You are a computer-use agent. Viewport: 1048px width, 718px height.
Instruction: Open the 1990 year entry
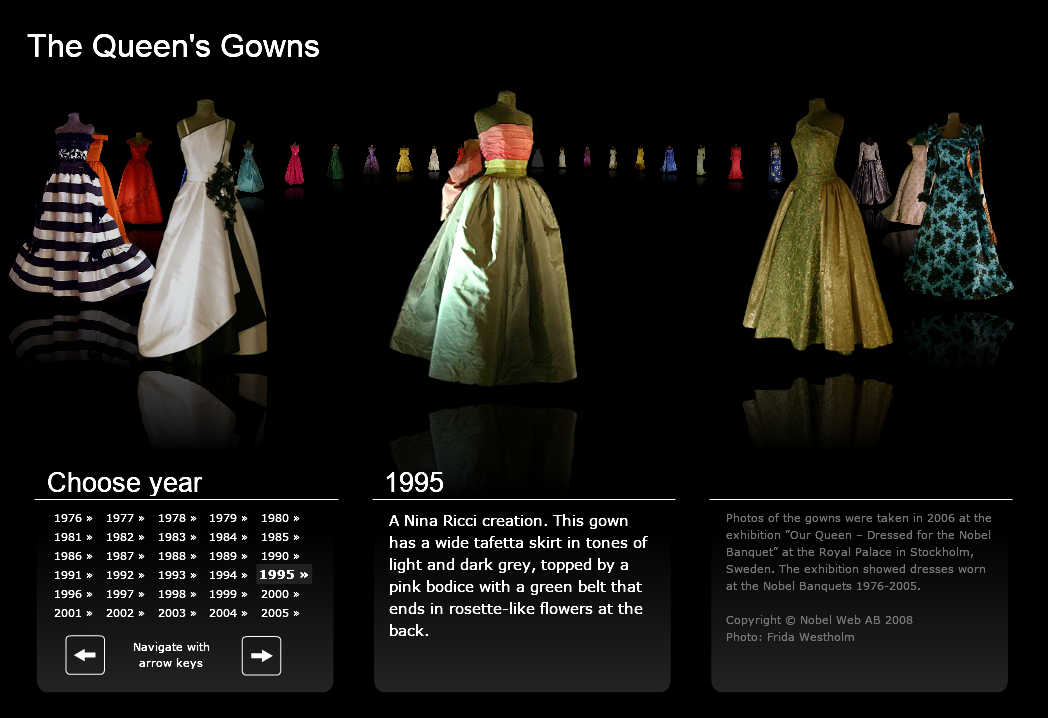(280, 556)
